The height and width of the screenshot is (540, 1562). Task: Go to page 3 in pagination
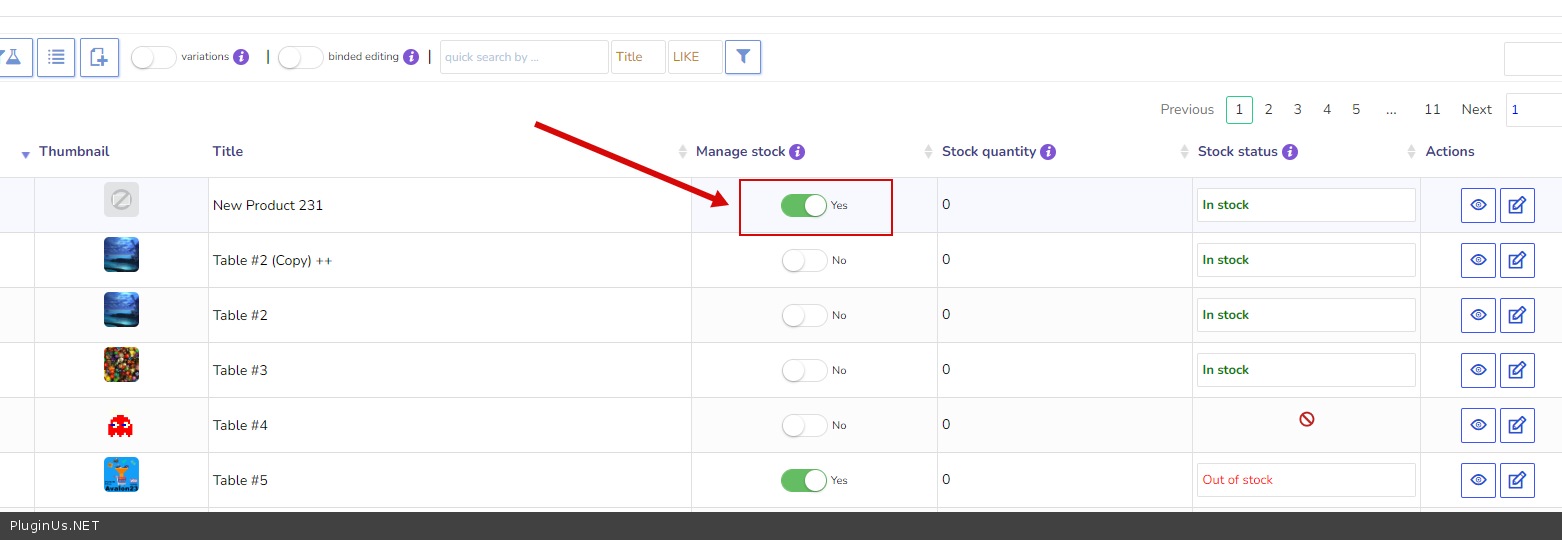coord(1297,110)
